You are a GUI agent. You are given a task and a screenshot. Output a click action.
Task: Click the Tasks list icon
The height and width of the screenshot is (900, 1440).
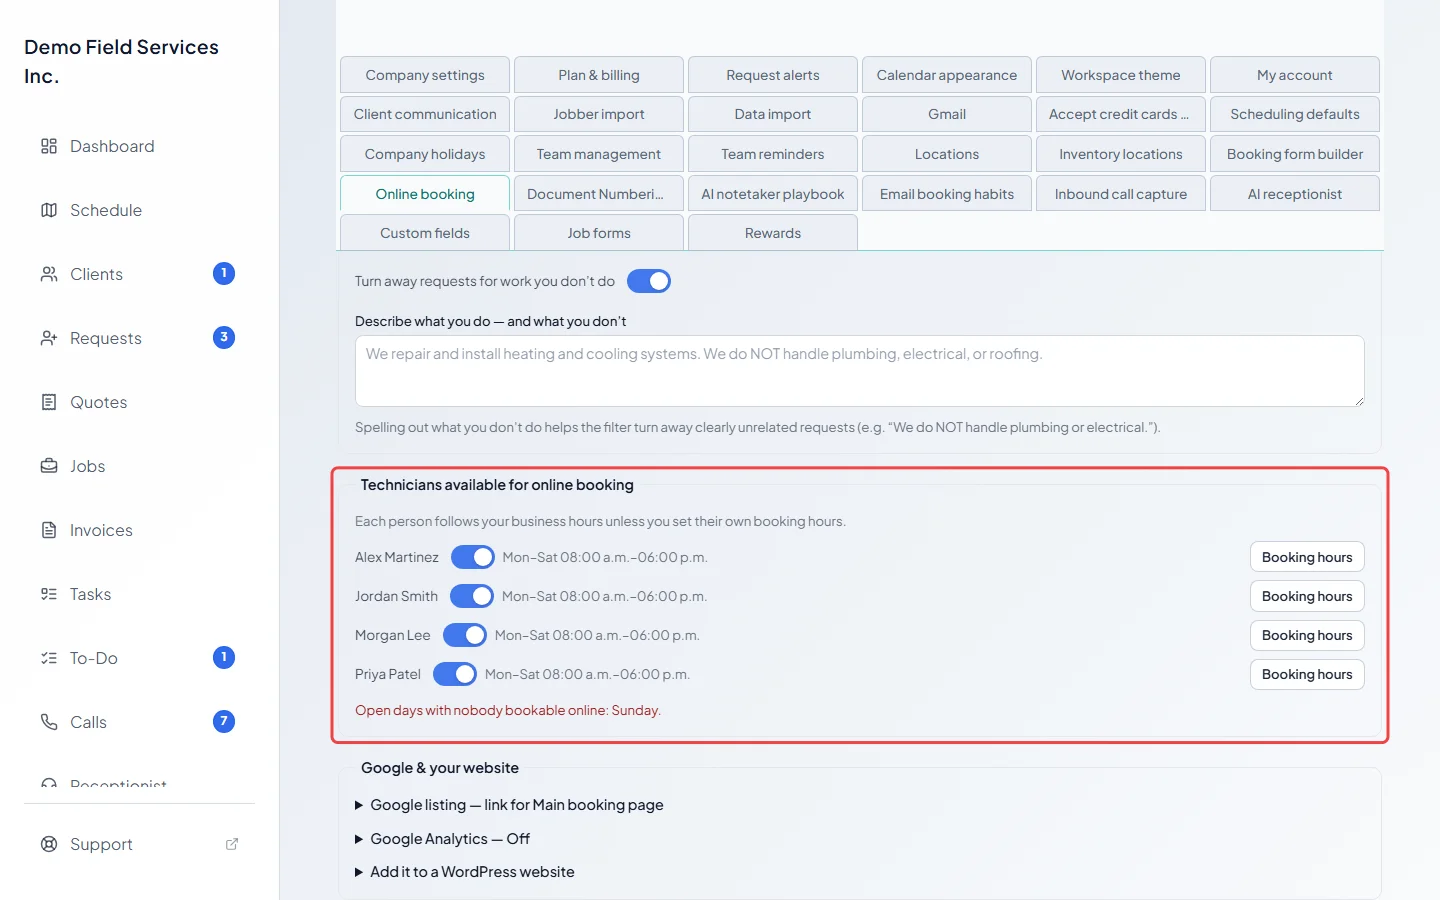(49, 594)
